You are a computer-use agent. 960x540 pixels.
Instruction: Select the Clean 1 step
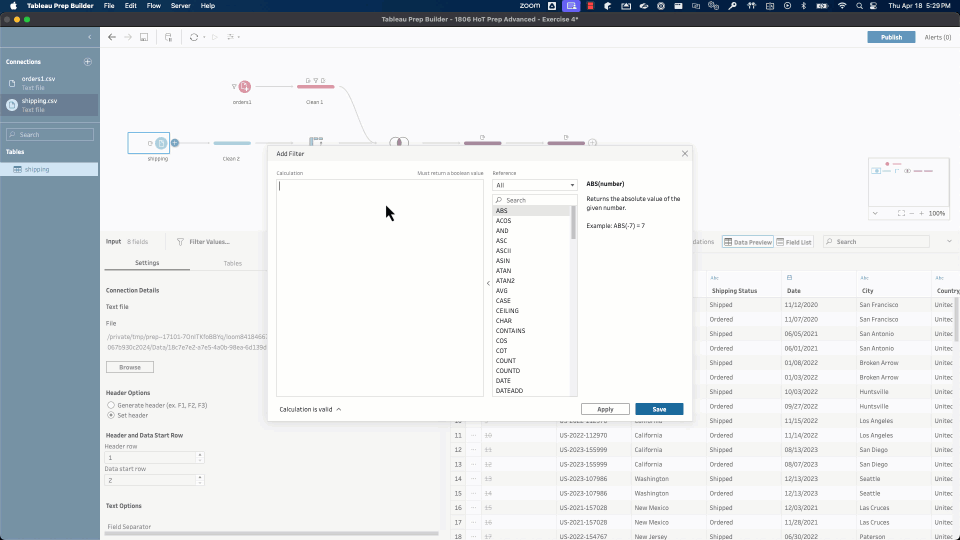[315, 87]
